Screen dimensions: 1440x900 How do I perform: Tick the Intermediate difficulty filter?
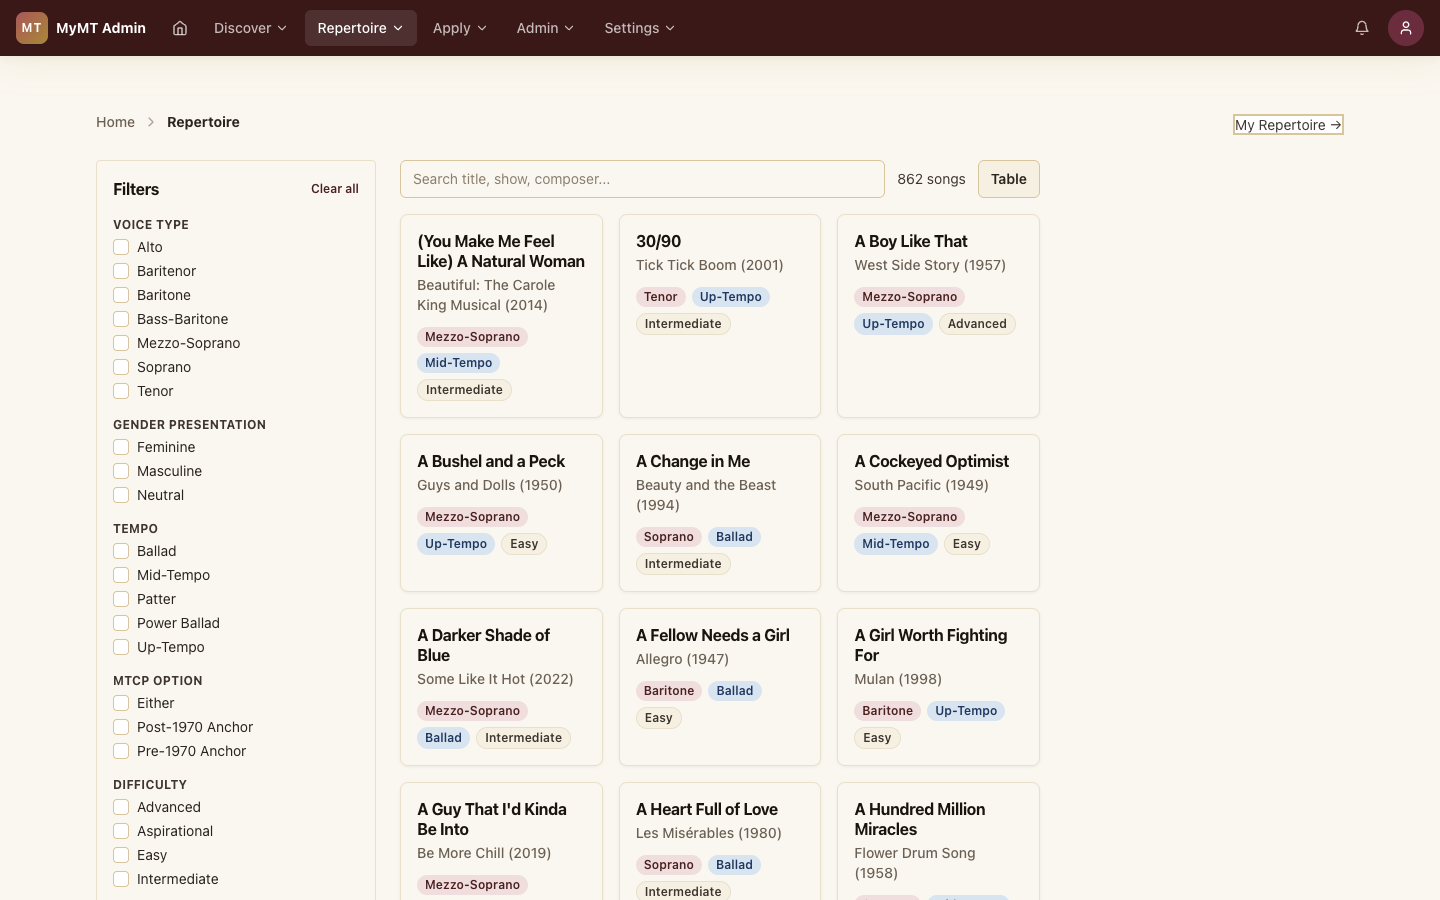pos(121,879)
